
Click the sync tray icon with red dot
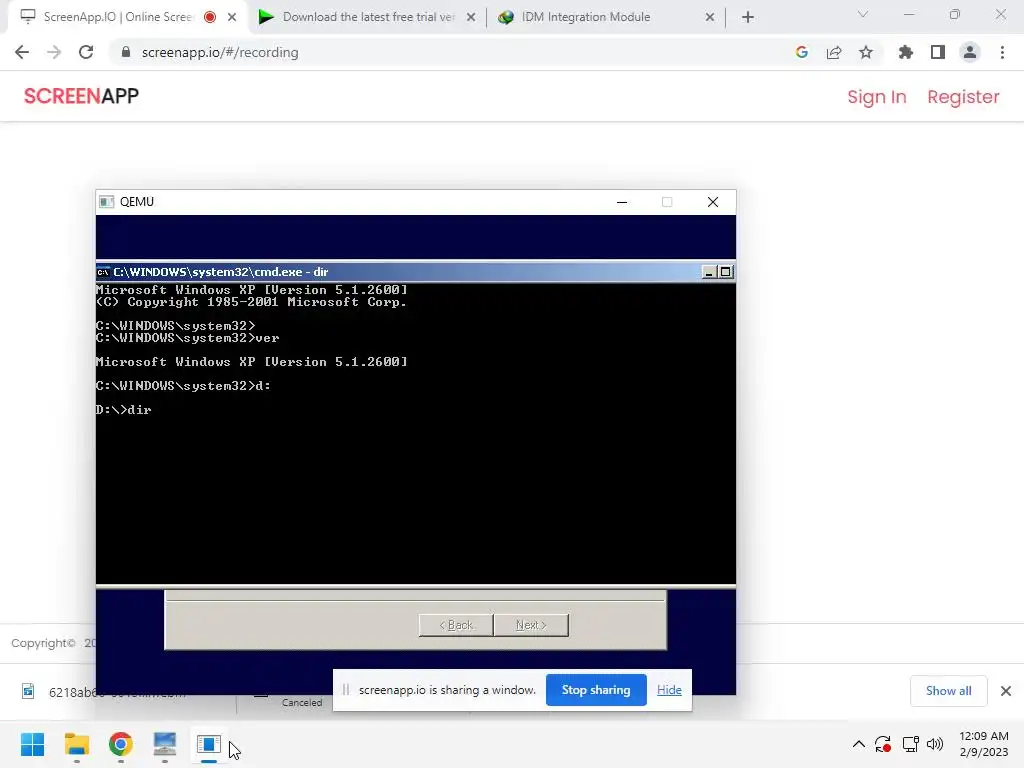(x=883, y=744)
